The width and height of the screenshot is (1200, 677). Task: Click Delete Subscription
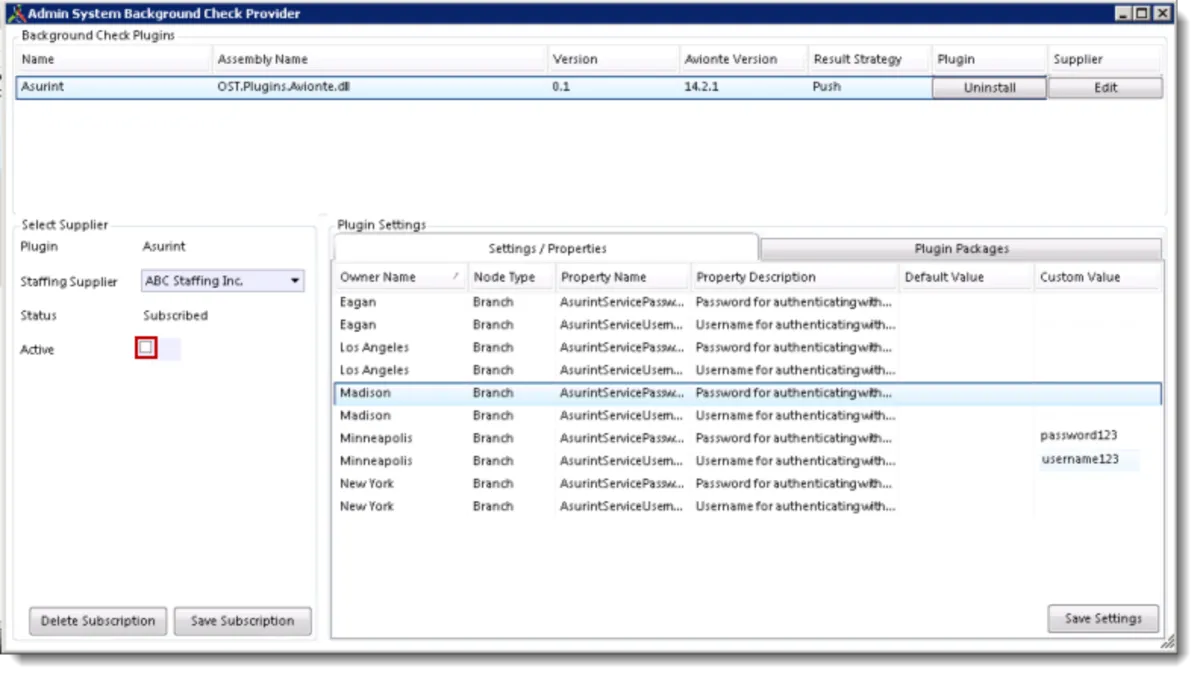point(98,621)
